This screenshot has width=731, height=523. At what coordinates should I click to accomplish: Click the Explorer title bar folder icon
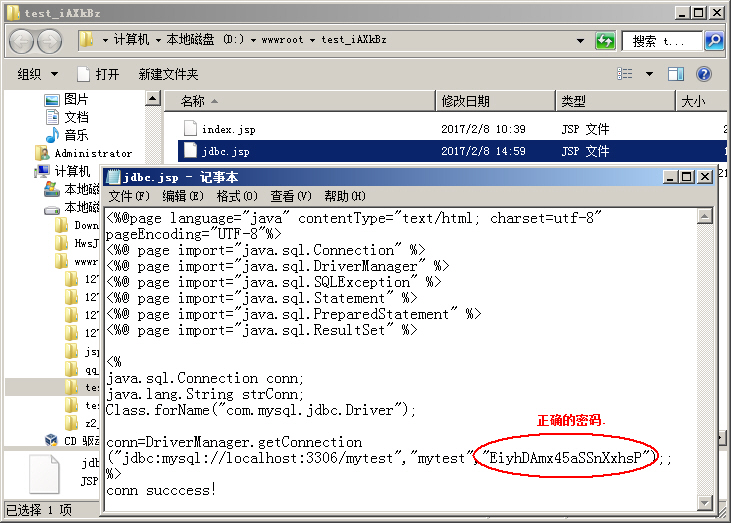click(x=13, y=13)
